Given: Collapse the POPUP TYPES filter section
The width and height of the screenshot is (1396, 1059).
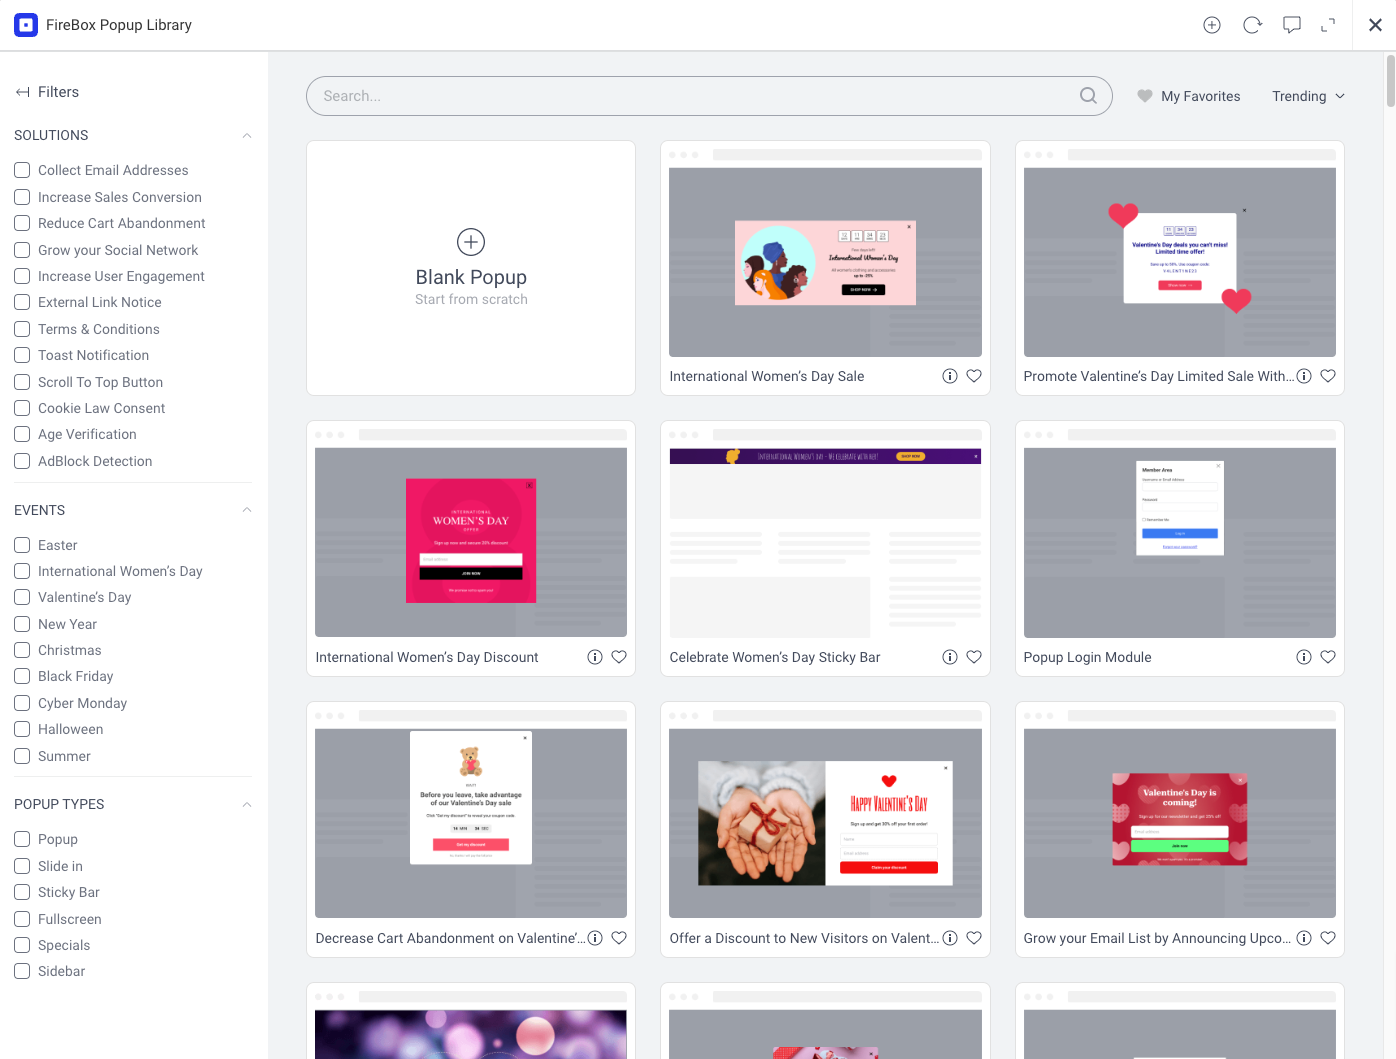Looking at the screenshot, I should [x=247, y=804].
